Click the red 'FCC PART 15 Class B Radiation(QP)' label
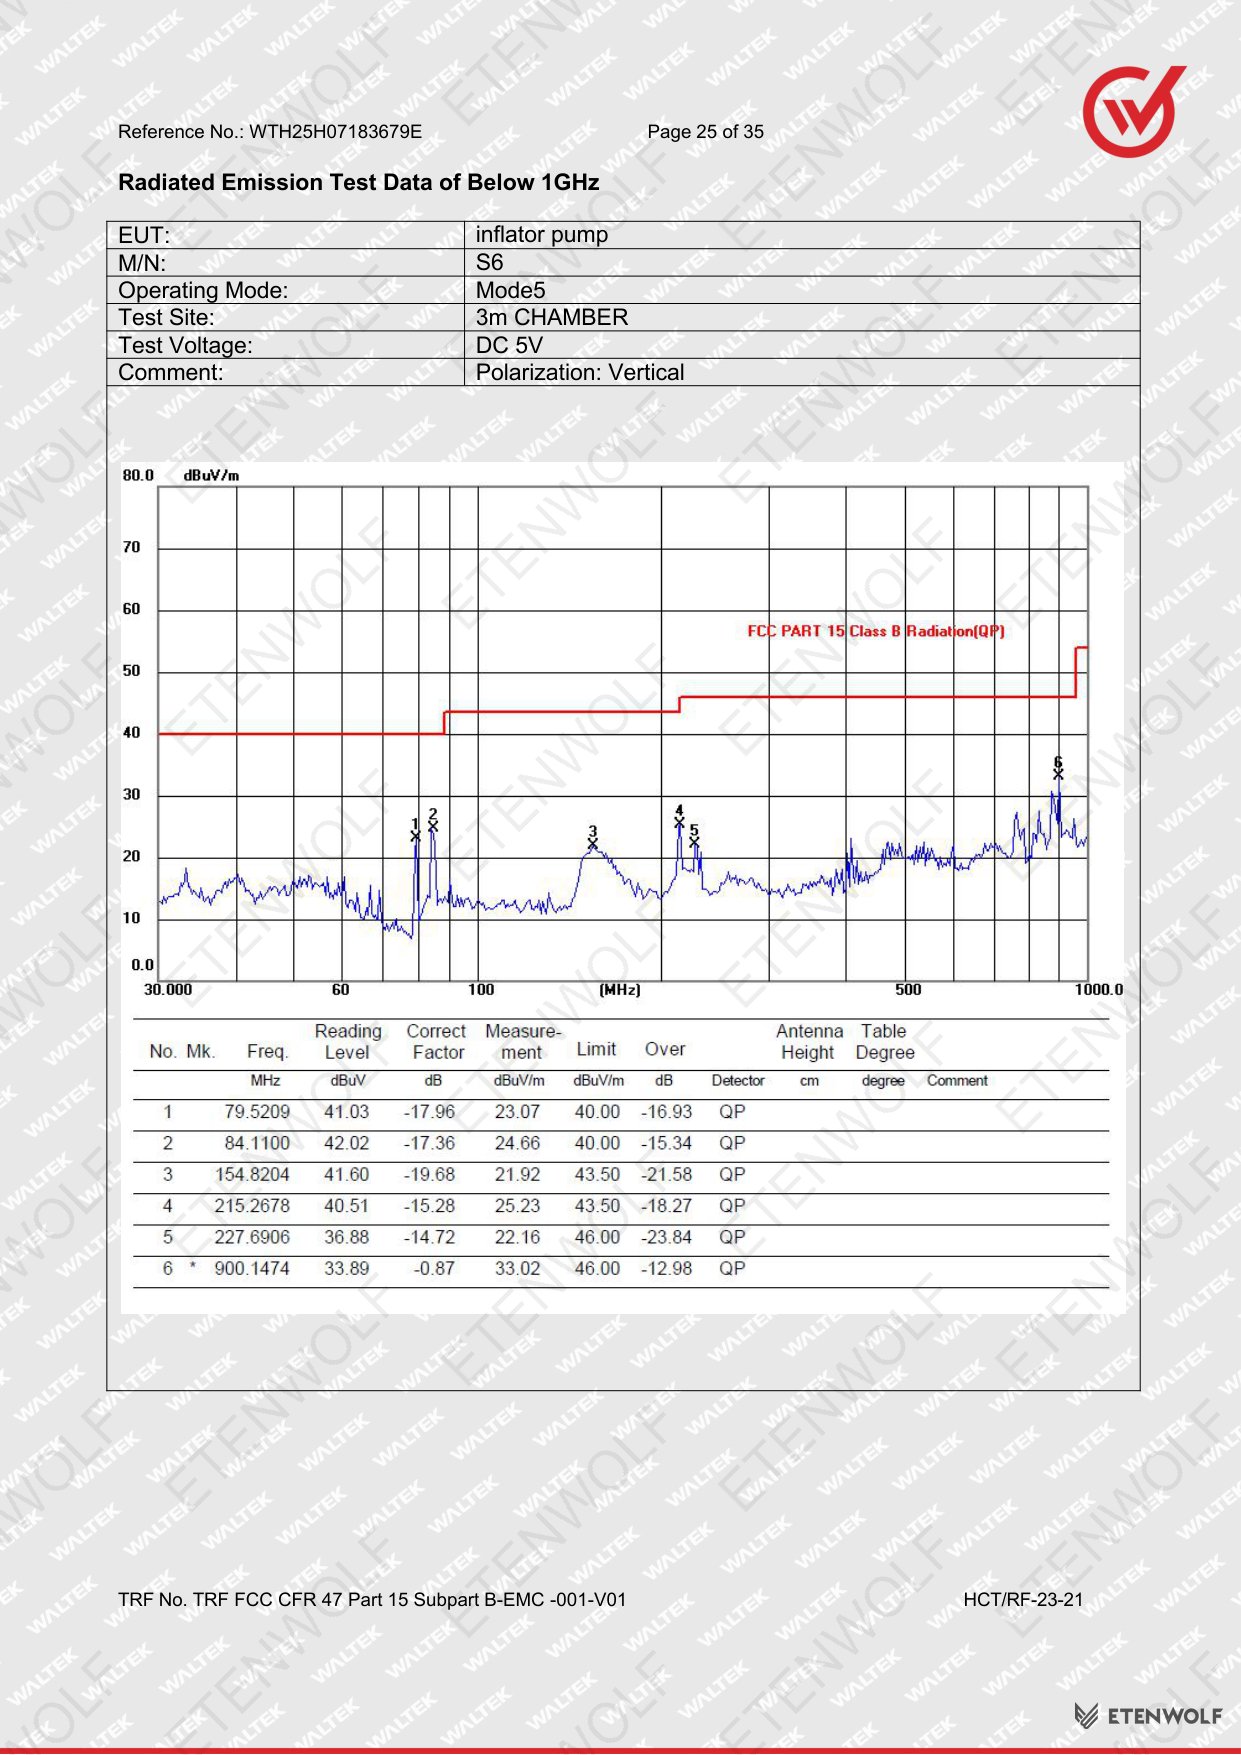This screenshot has height=1755, width=1241. (876, 631)
